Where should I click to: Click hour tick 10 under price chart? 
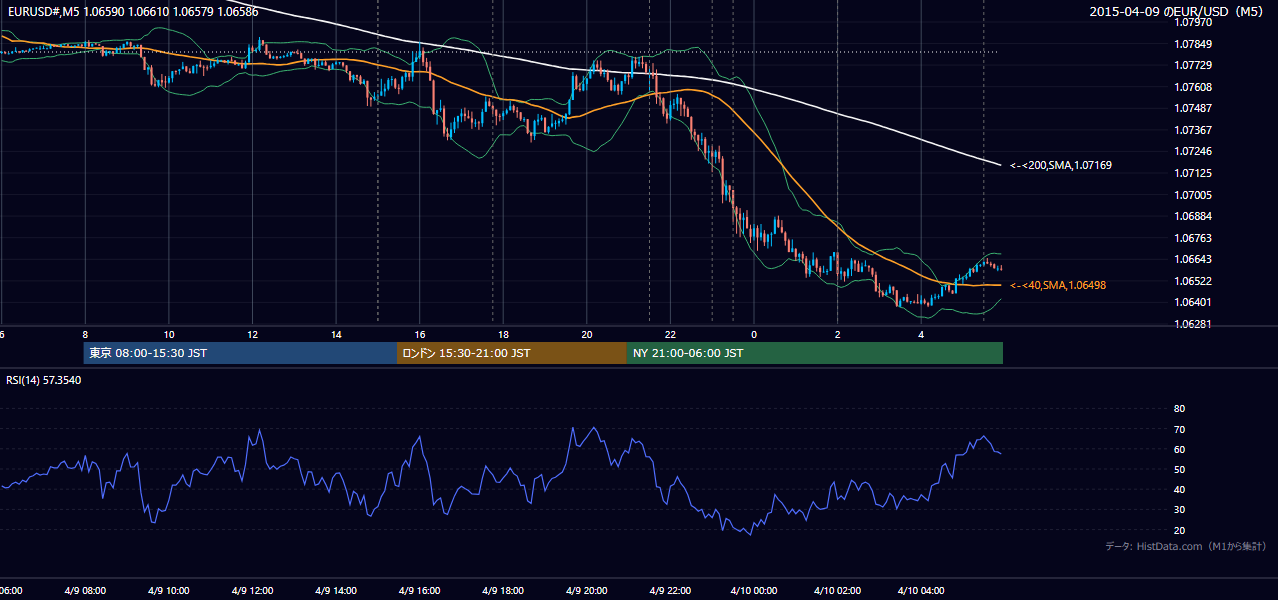coord(169,334)
